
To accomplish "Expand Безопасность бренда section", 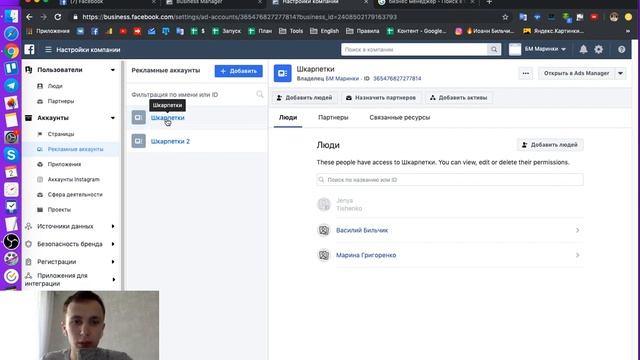I will 113,244.
